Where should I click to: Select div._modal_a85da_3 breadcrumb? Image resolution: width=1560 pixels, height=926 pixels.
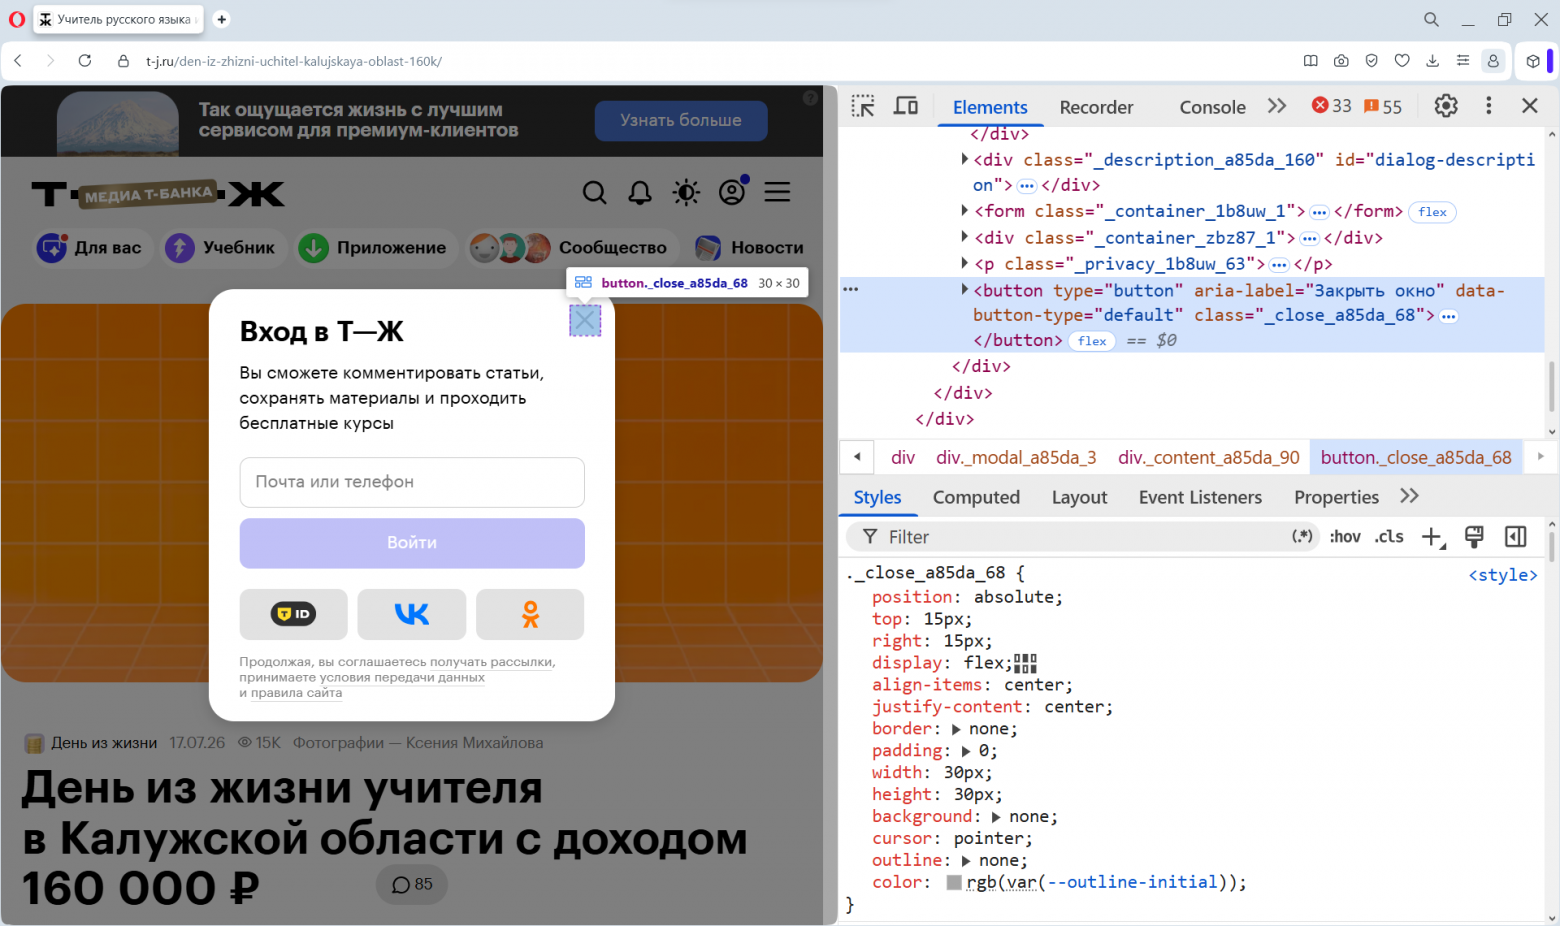tap(1016, 457)
